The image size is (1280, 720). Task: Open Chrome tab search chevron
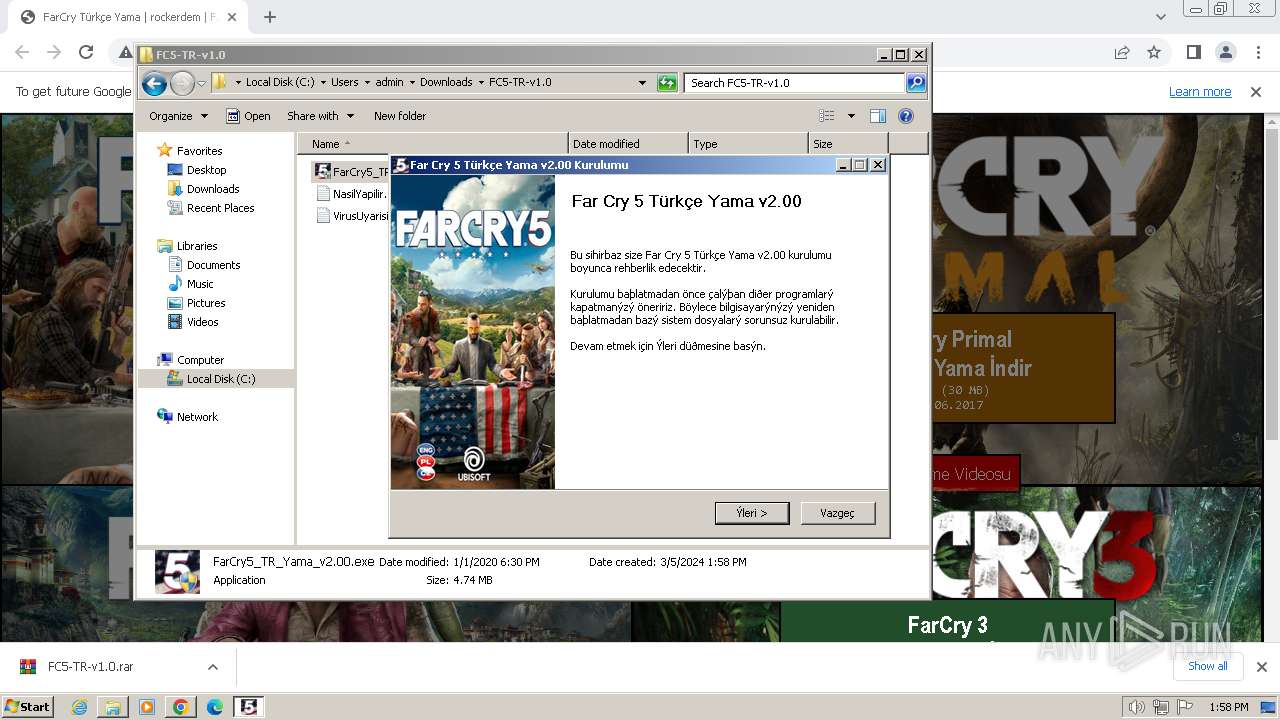coord(1160,17)
